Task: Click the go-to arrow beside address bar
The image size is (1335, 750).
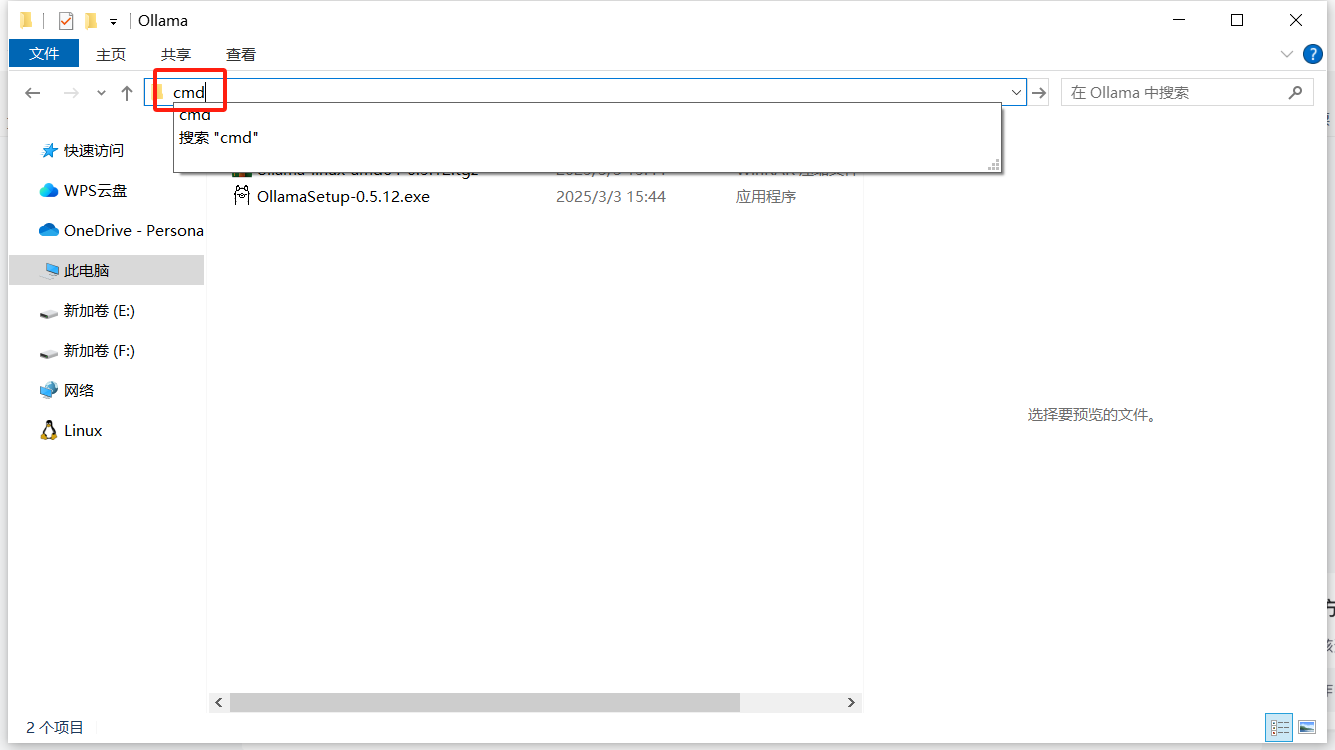Action: (x=1039, y=93)
